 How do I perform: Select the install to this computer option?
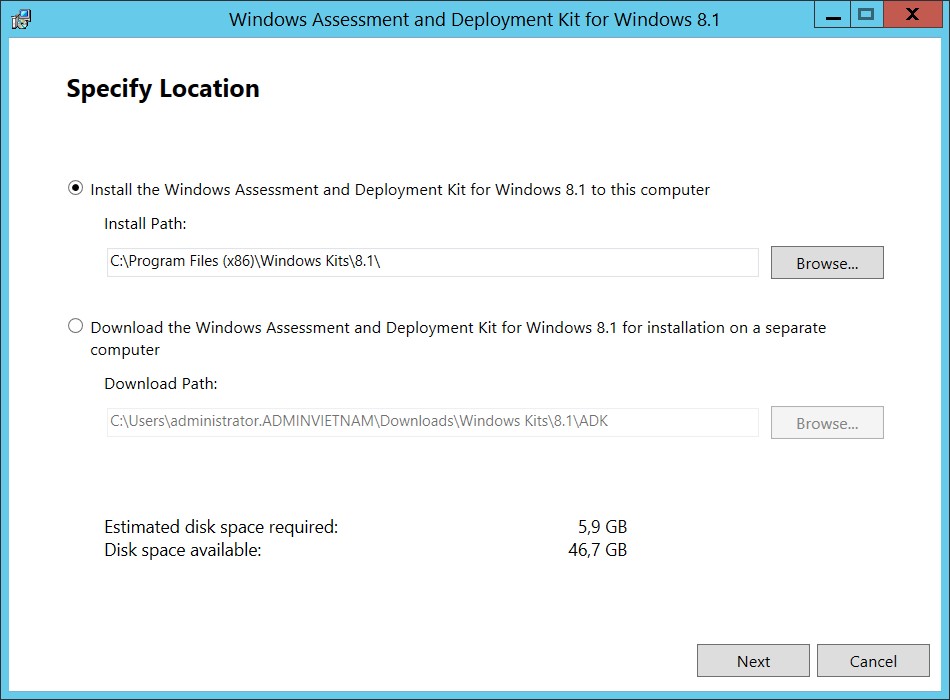coord(76,189)
